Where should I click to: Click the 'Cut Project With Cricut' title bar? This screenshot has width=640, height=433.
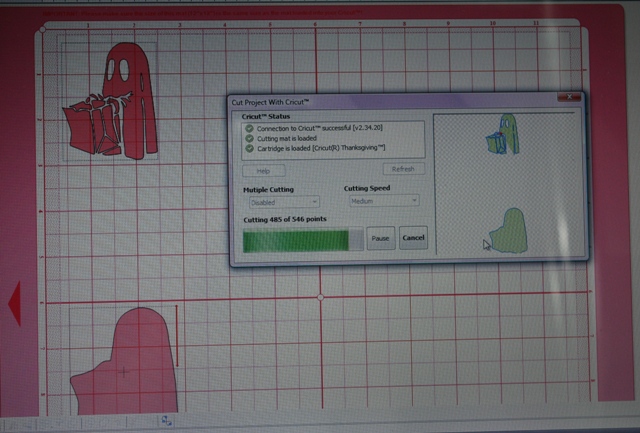(392, 102)
